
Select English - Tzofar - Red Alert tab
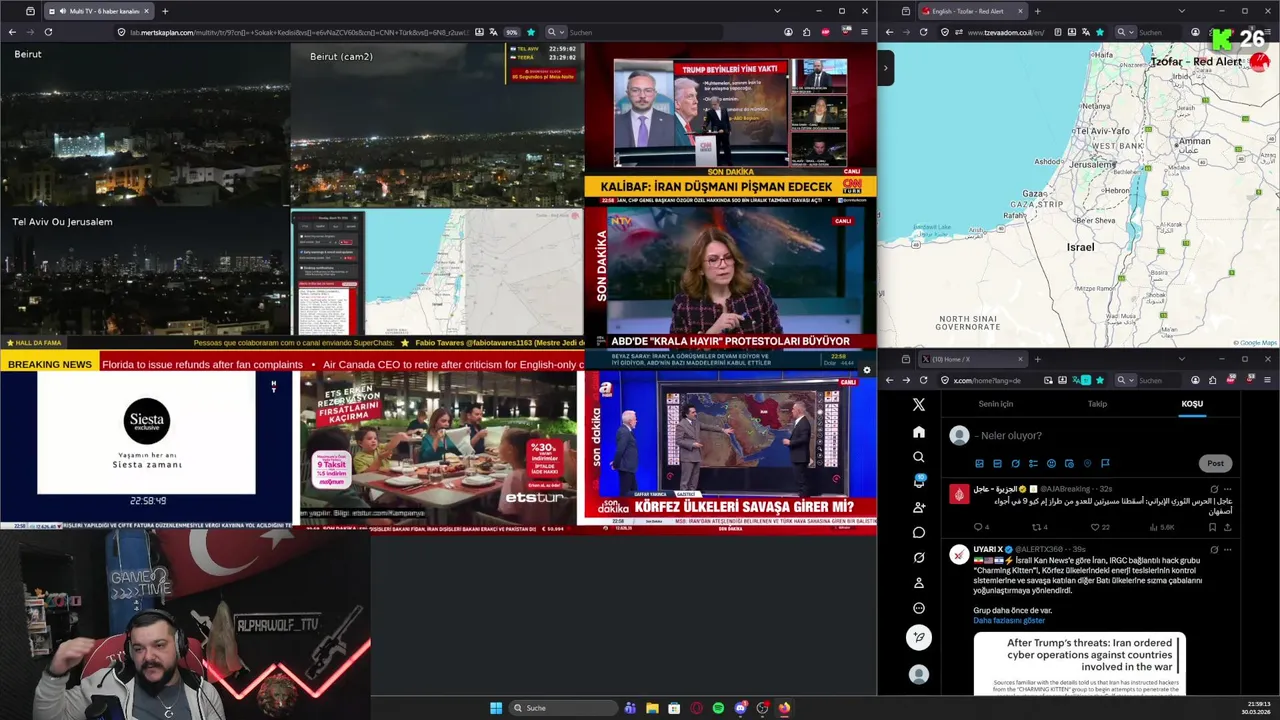[x=971, y=11]
